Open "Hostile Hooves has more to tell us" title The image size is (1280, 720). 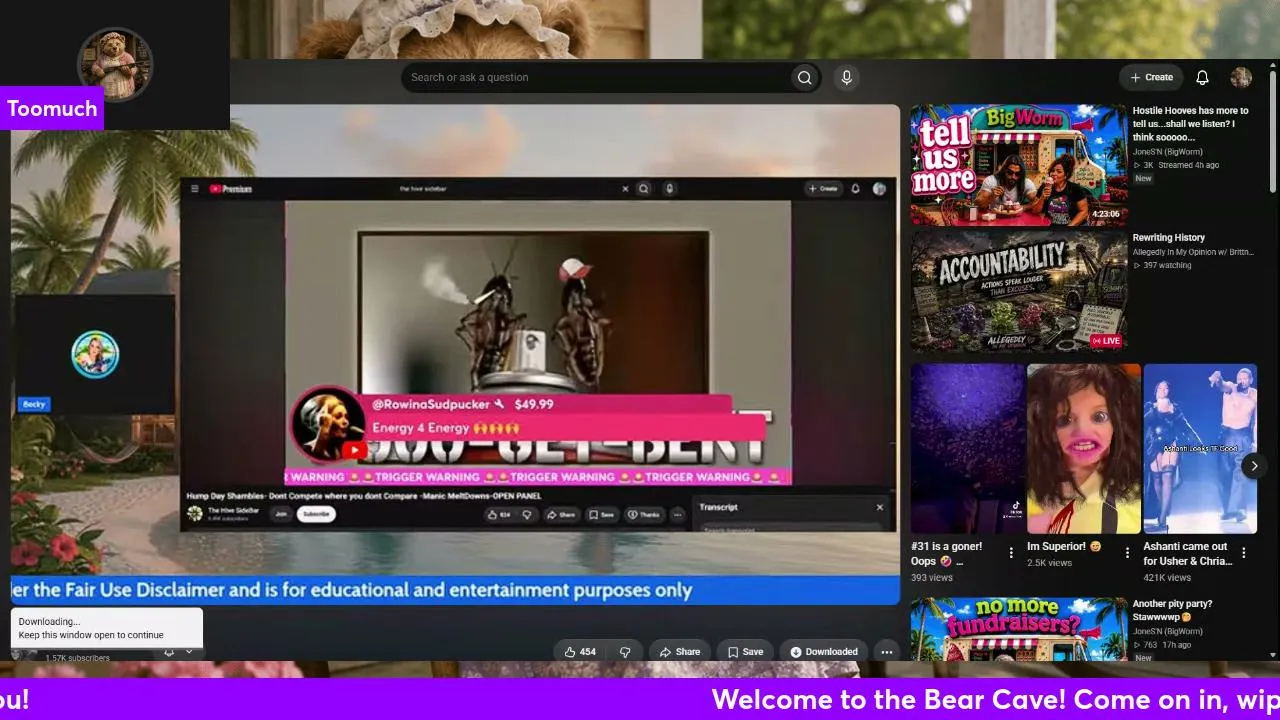1191,124
